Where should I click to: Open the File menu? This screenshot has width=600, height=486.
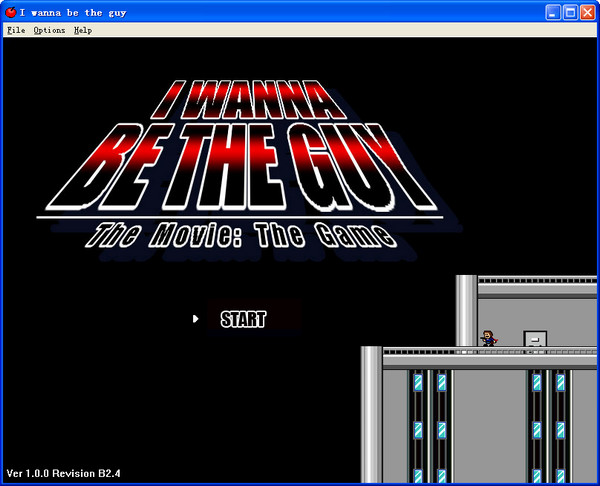click(x=16, y=30)
